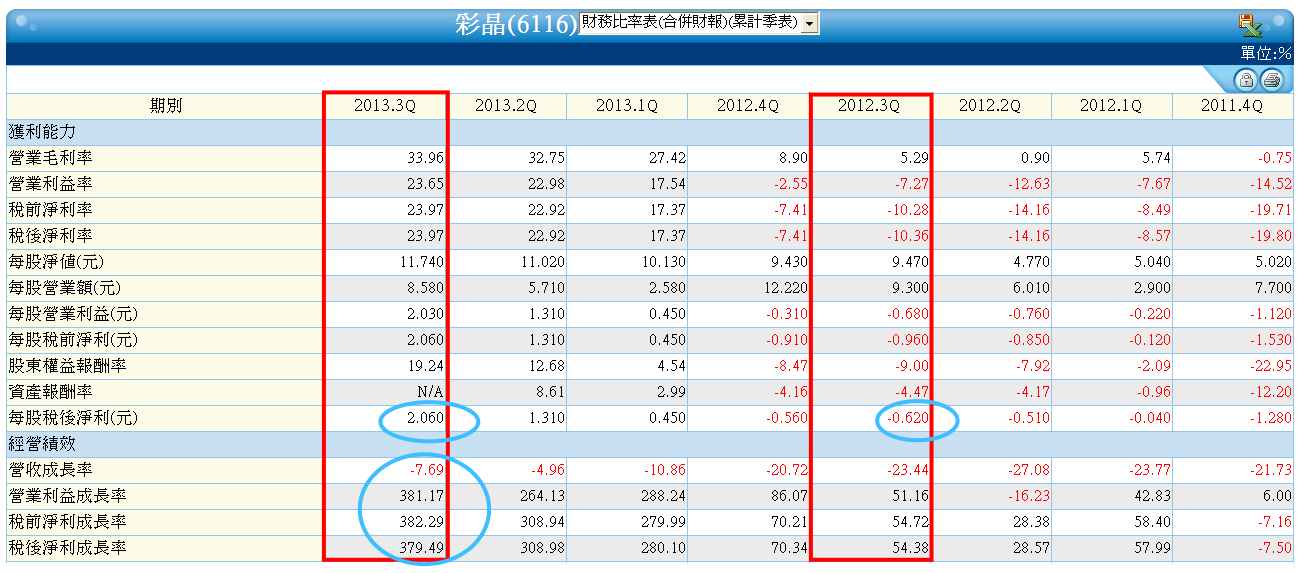Click value 5.29 in 營業毛利率 row
Image resolution: width=1303 pixels, height=573 pixels.
(x=914, y=157)
